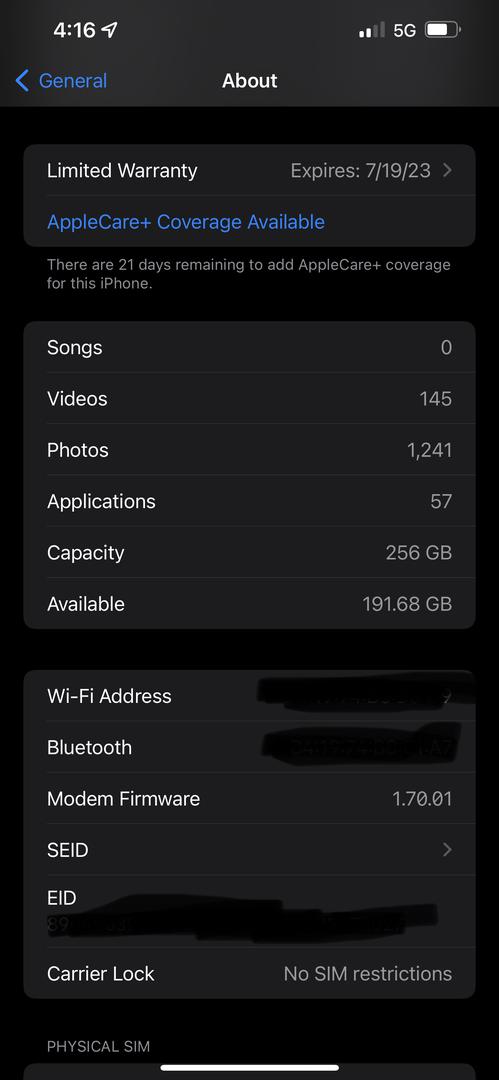Tap the Photos row showing 1,241
The width and height of the screenshot is (499, 1080).
pos(250,450)
